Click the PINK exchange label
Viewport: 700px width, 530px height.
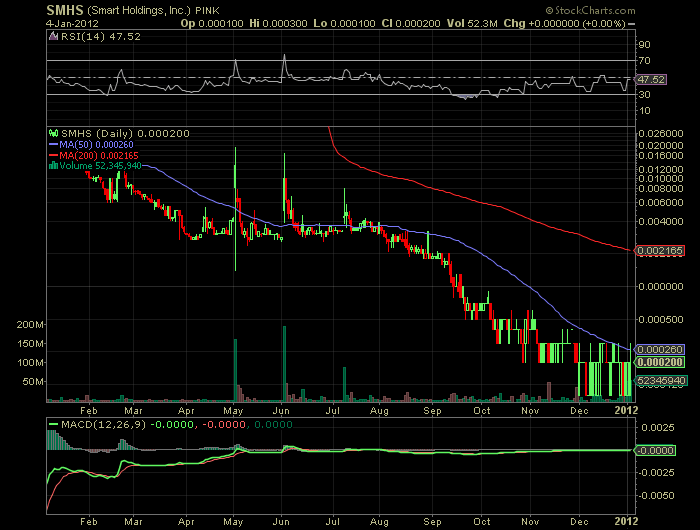(207, 11)
